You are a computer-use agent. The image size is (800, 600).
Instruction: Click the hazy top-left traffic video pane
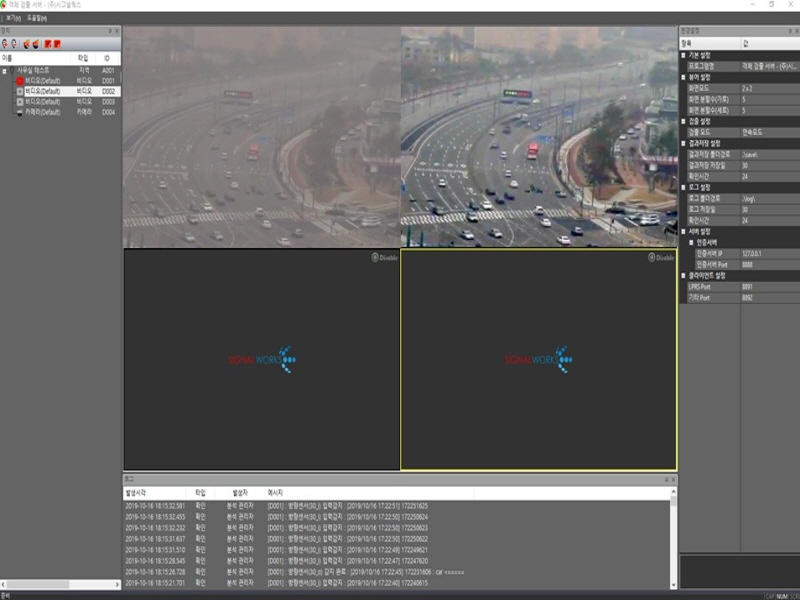click(261, 137)
